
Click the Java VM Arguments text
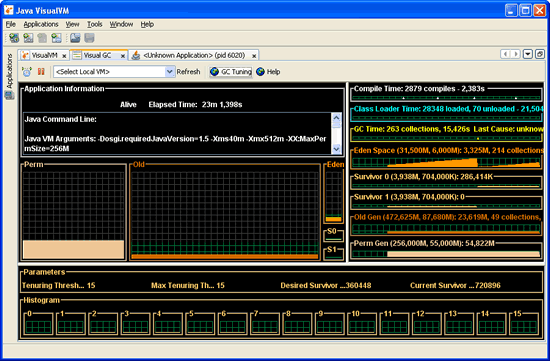point(175,143)
